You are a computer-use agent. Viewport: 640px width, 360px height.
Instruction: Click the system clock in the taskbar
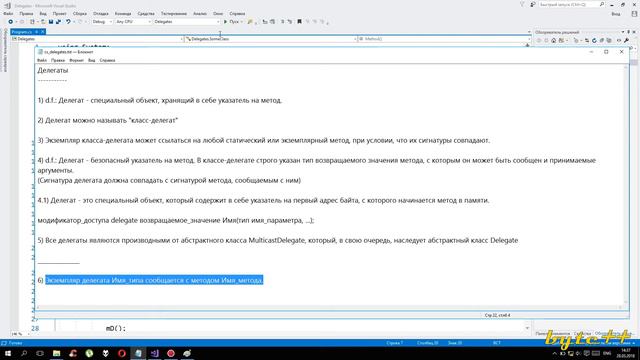(x=625, y=353)
